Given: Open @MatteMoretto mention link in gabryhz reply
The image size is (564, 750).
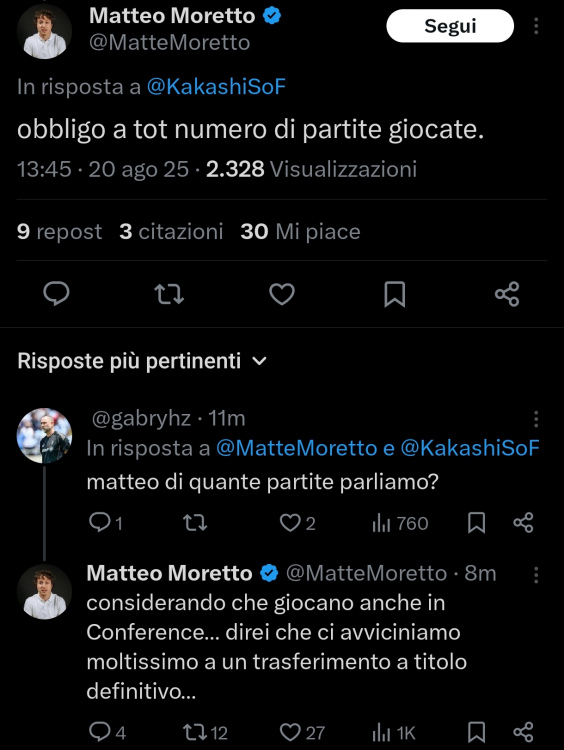Looking at the screenshot, I should pos(297,448).
